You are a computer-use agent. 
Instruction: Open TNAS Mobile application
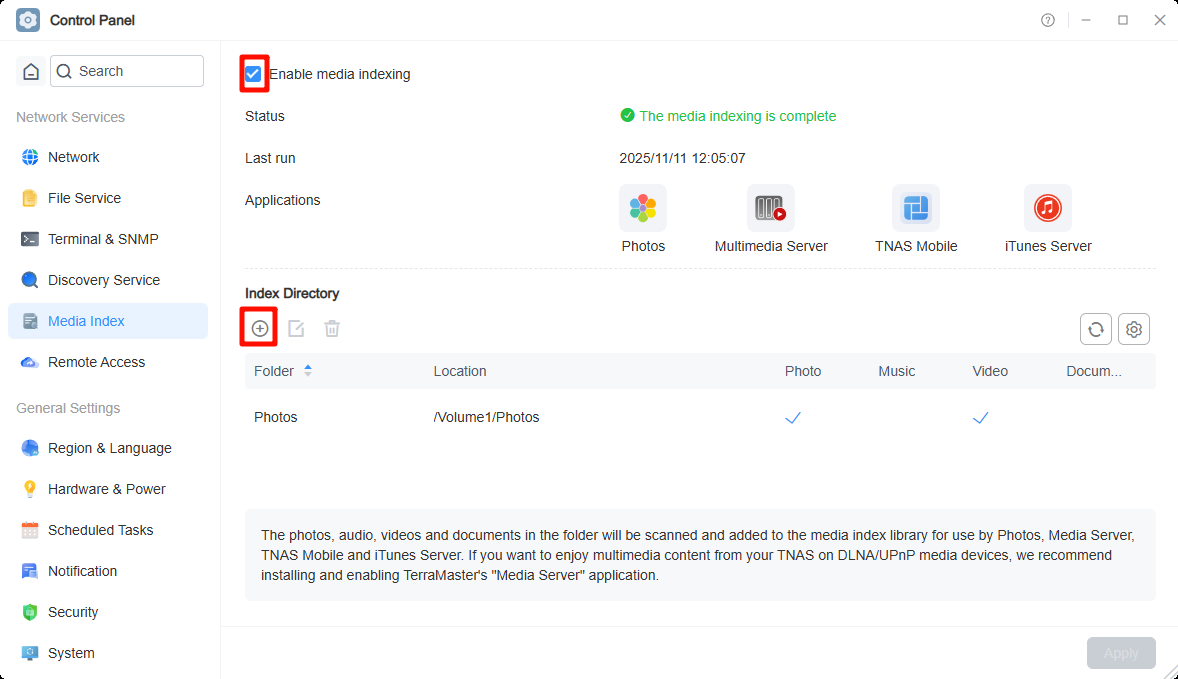pos(916,208)
